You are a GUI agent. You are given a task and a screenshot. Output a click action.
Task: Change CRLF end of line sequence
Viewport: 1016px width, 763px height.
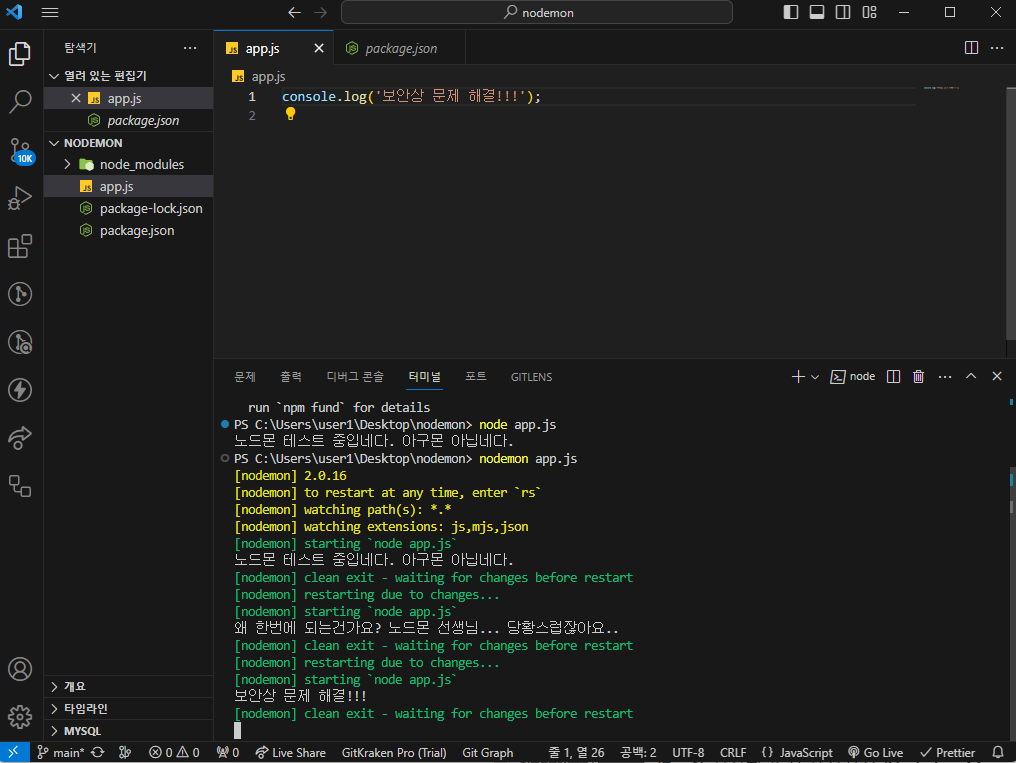(733, 753)
